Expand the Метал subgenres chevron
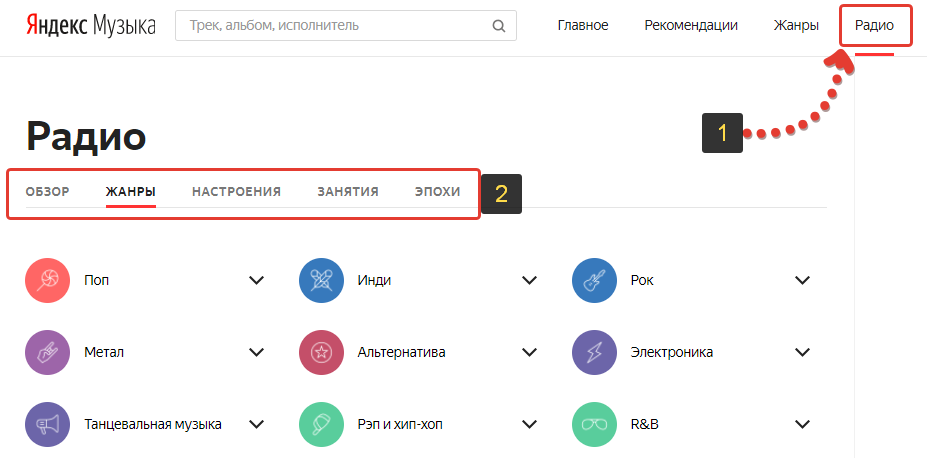This screenshot has height=460, width=927. pos(257,352)
